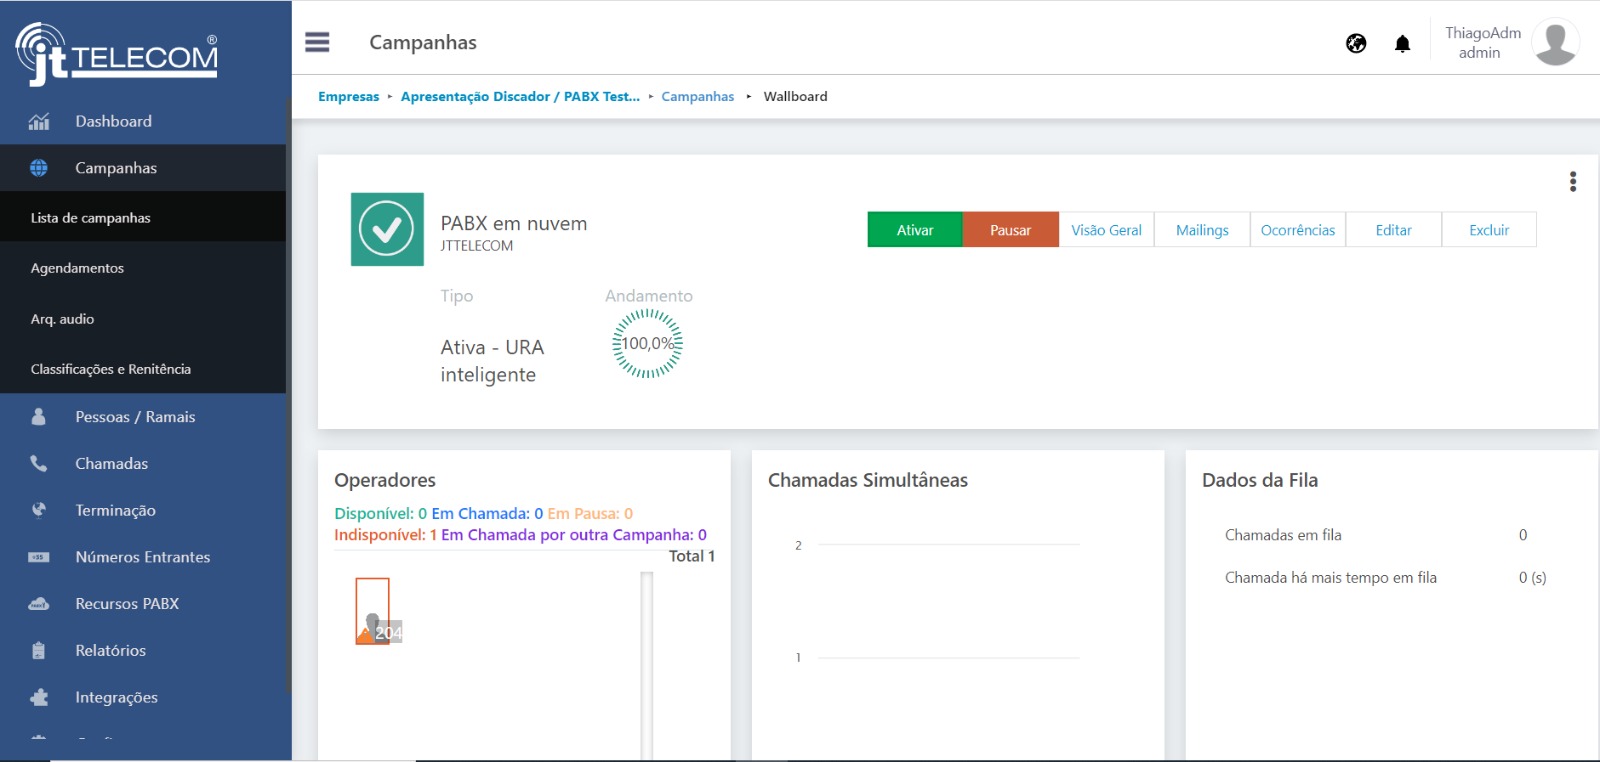The image size is (1600, 762).
Task: Click the Números Entrantes icon
Action: tap(39, 557)
